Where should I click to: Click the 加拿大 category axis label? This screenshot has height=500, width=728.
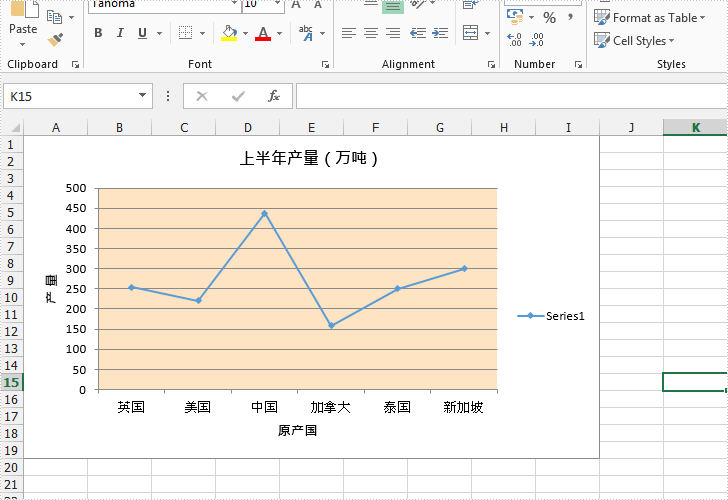click(x=330, y=407)
